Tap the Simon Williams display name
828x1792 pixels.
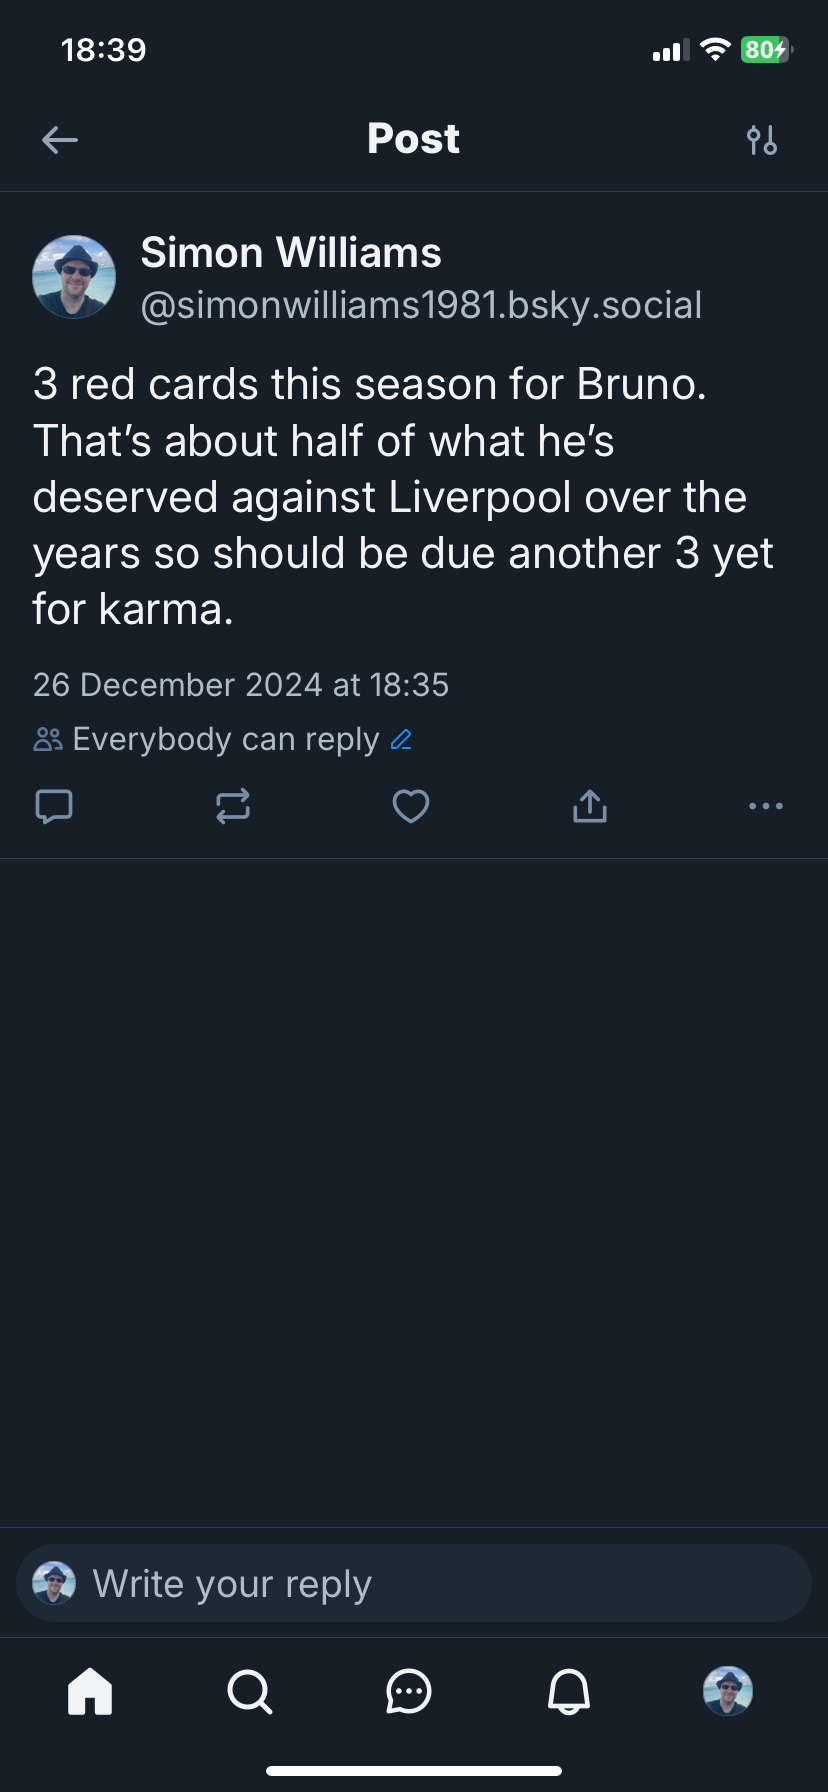[x=291, y=253]
